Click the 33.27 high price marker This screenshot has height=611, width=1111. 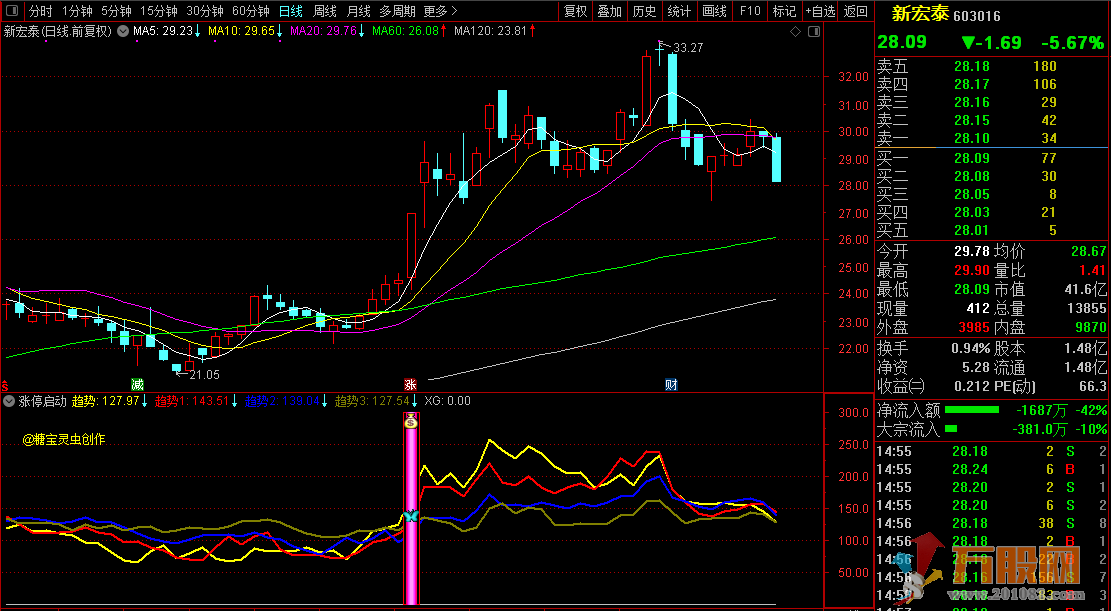point(687,48)
